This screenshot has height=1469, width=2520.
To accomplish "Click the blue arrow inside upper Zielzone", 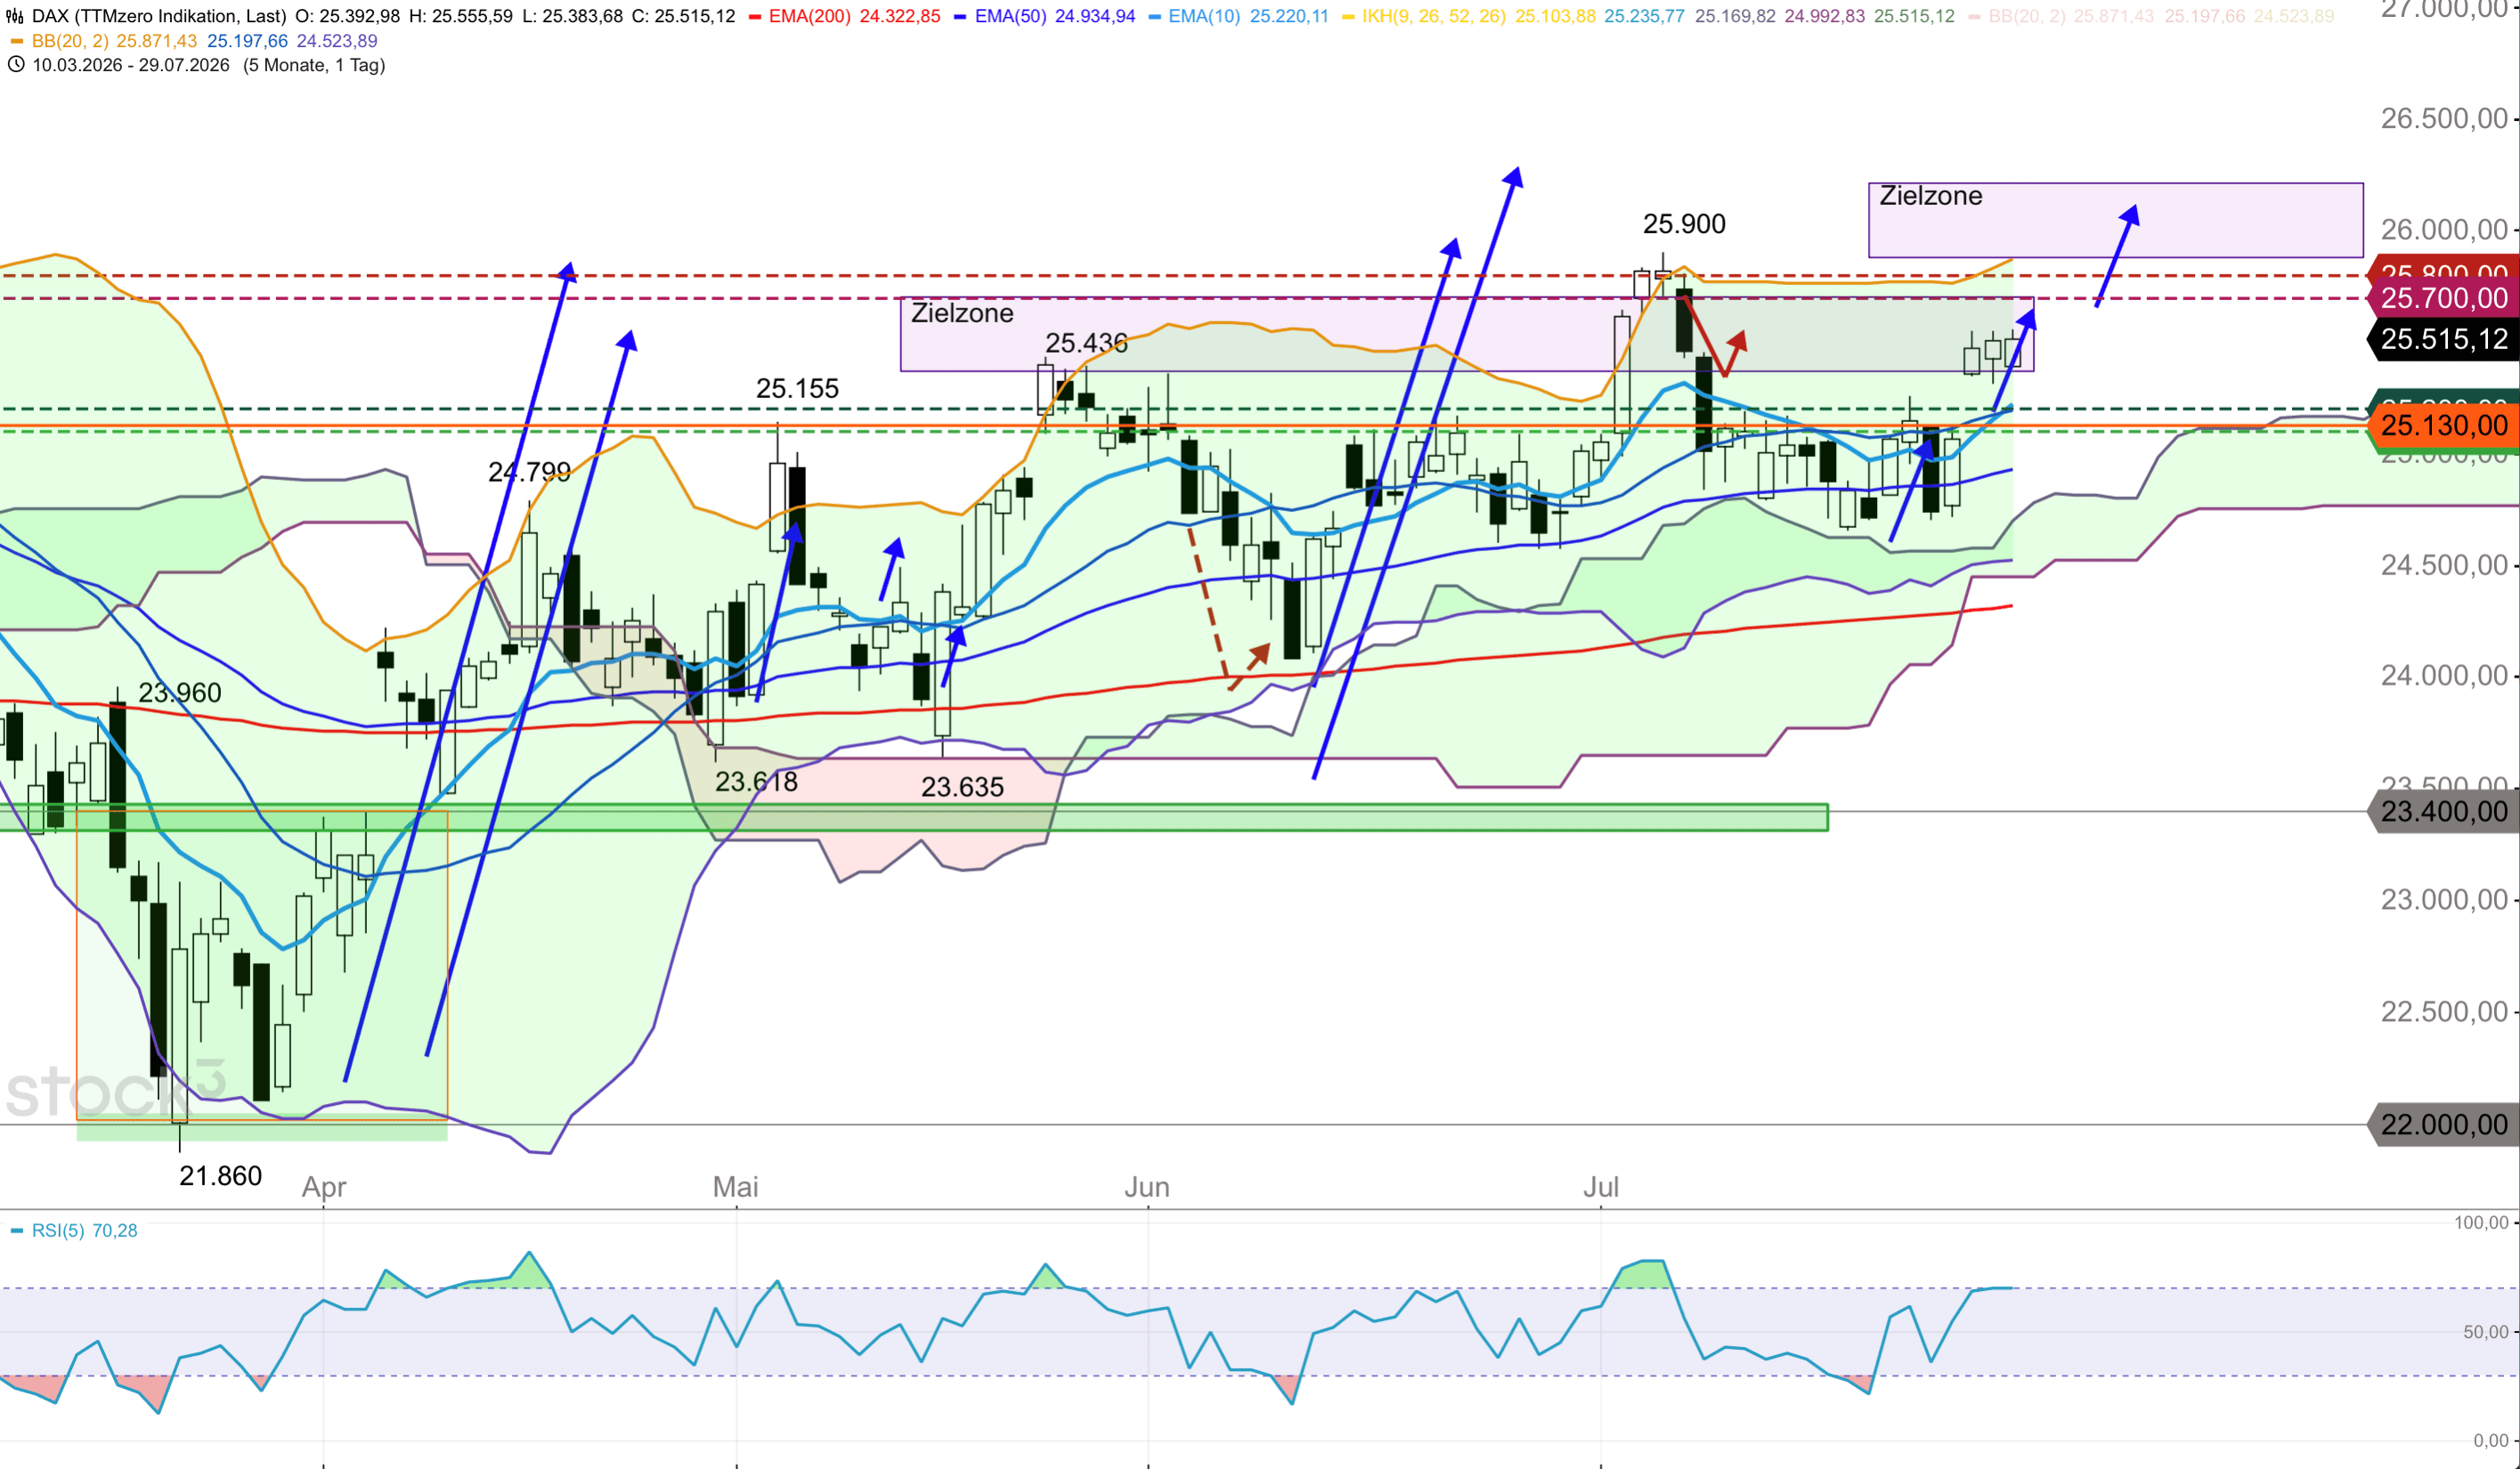I will 2117,256.
